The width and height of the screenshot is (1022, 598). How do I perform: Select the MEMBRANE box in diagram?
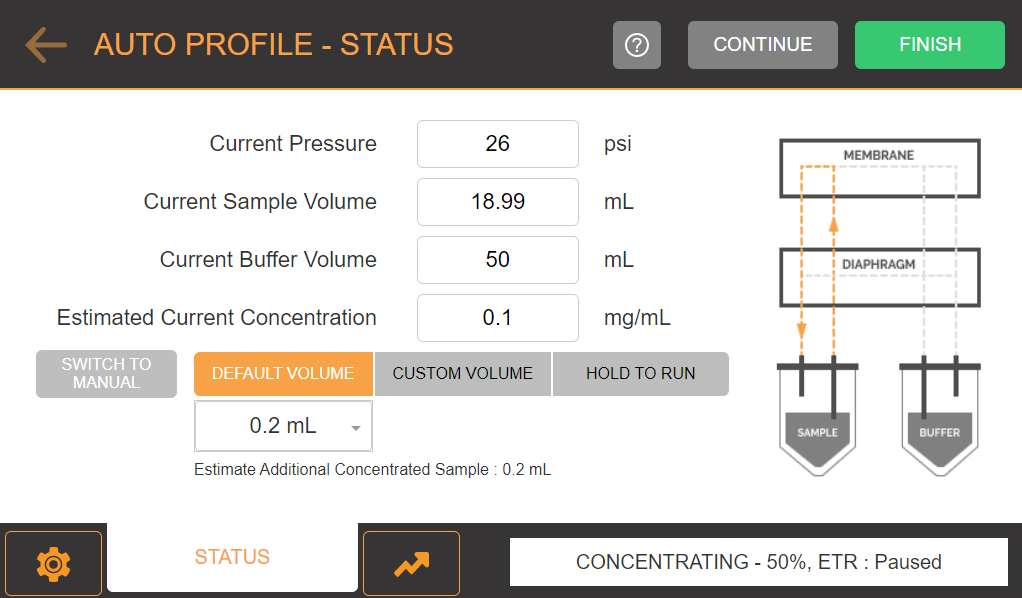point(880,168)
